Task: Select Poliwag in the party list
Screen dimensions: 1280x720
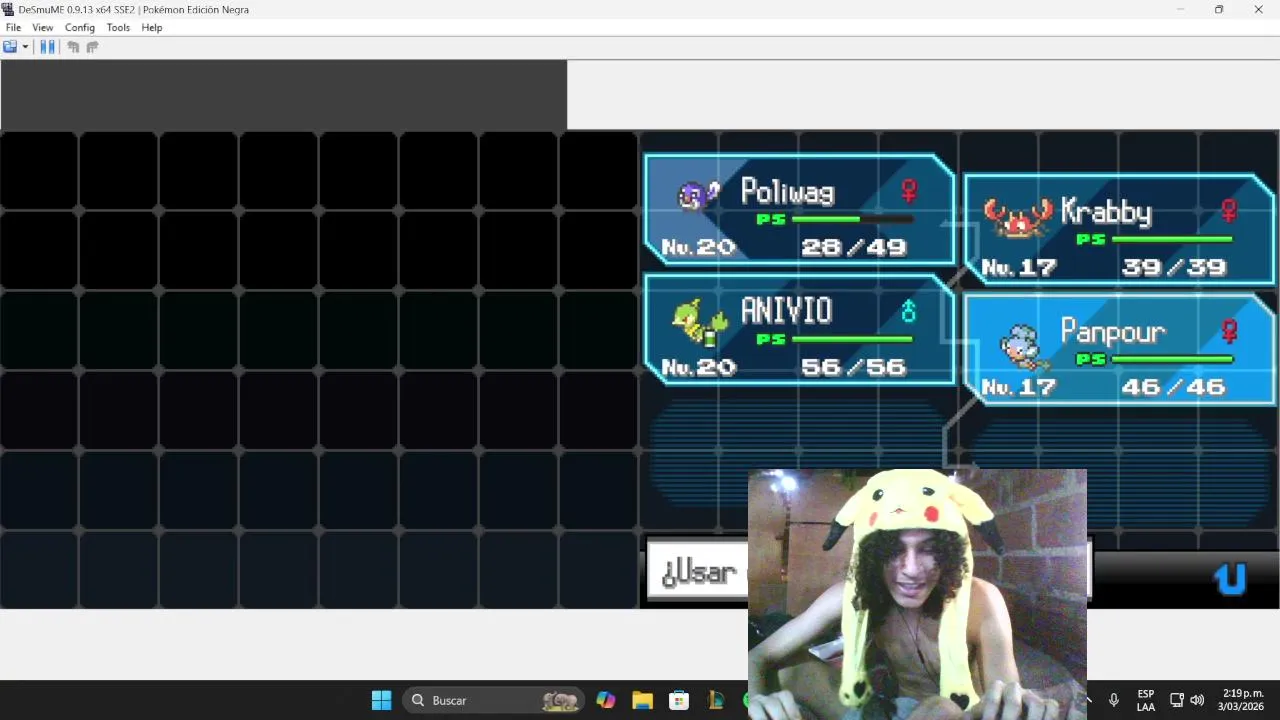Action: tap(799, 209)
